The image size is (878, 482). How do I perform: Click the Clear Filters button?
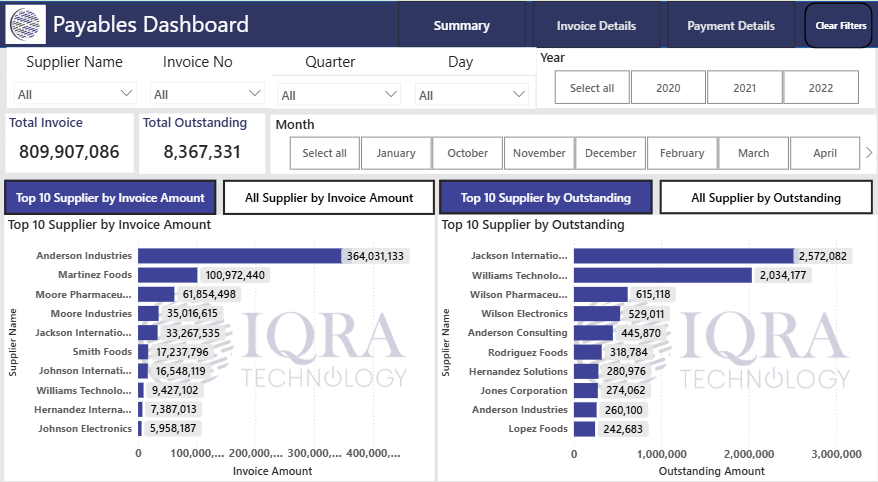pyautogui.click(x=840, y=26)
